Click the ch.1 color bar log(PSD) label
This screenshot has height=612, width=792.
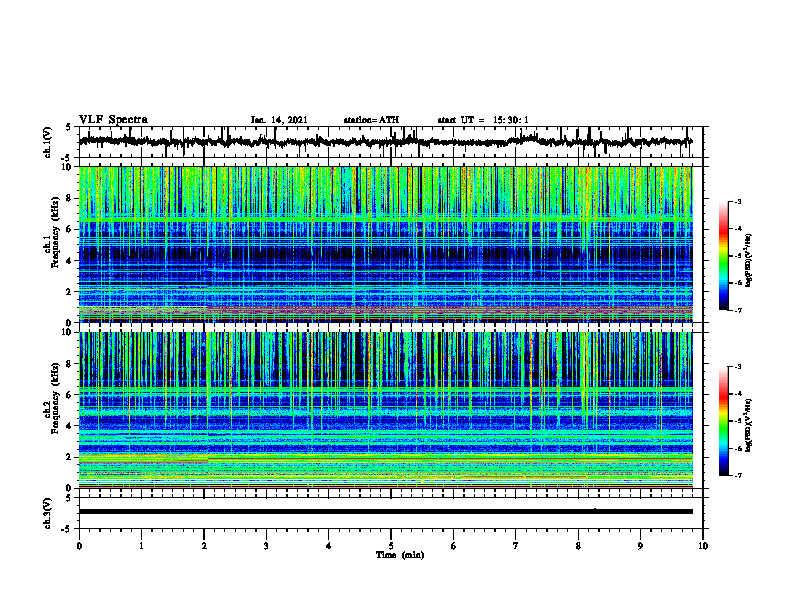point(749,261)
